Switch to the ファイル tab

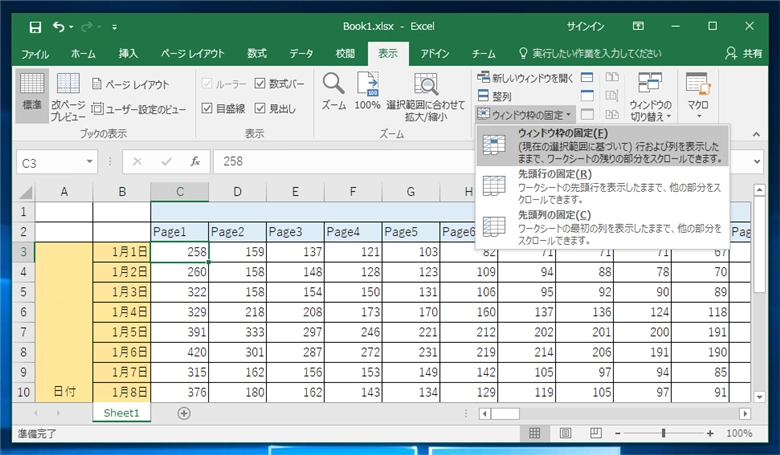click(35, 54)
